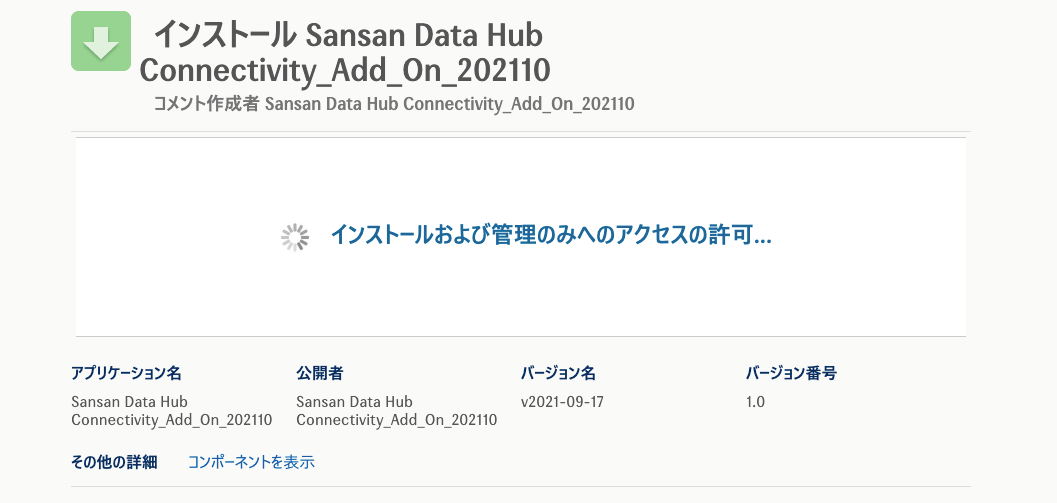Click the loading spinner icon

point(294,236)
